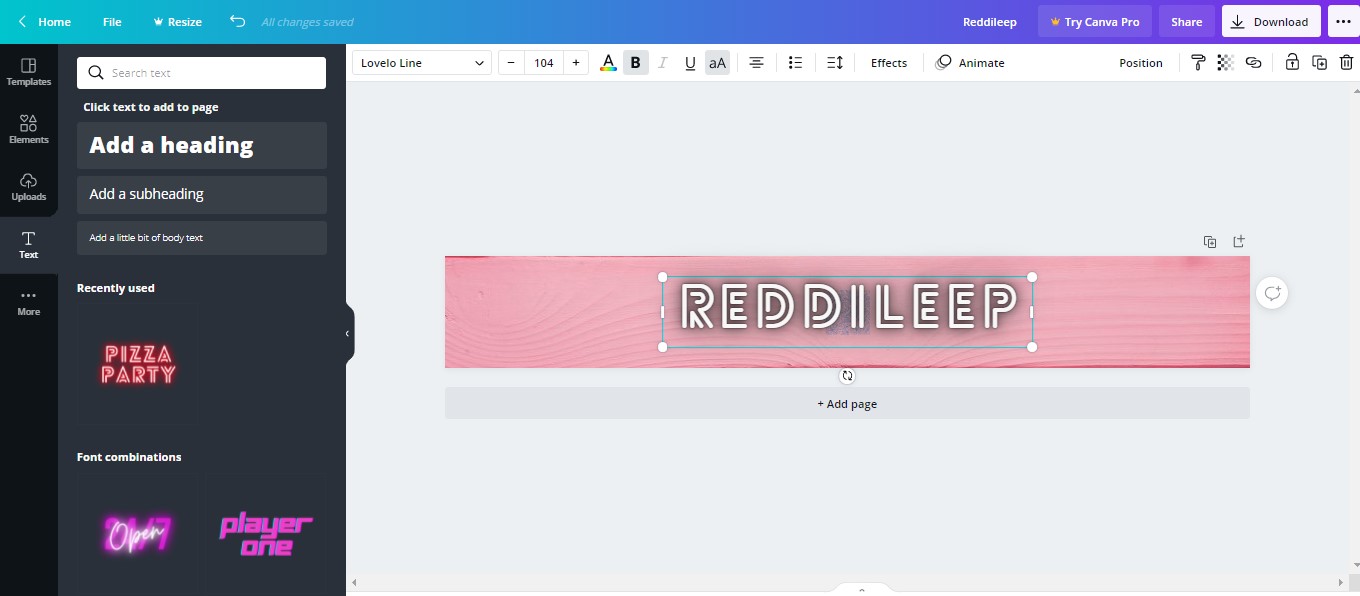
Task: Edit the Reddileep design title
Action: (988, 22)
